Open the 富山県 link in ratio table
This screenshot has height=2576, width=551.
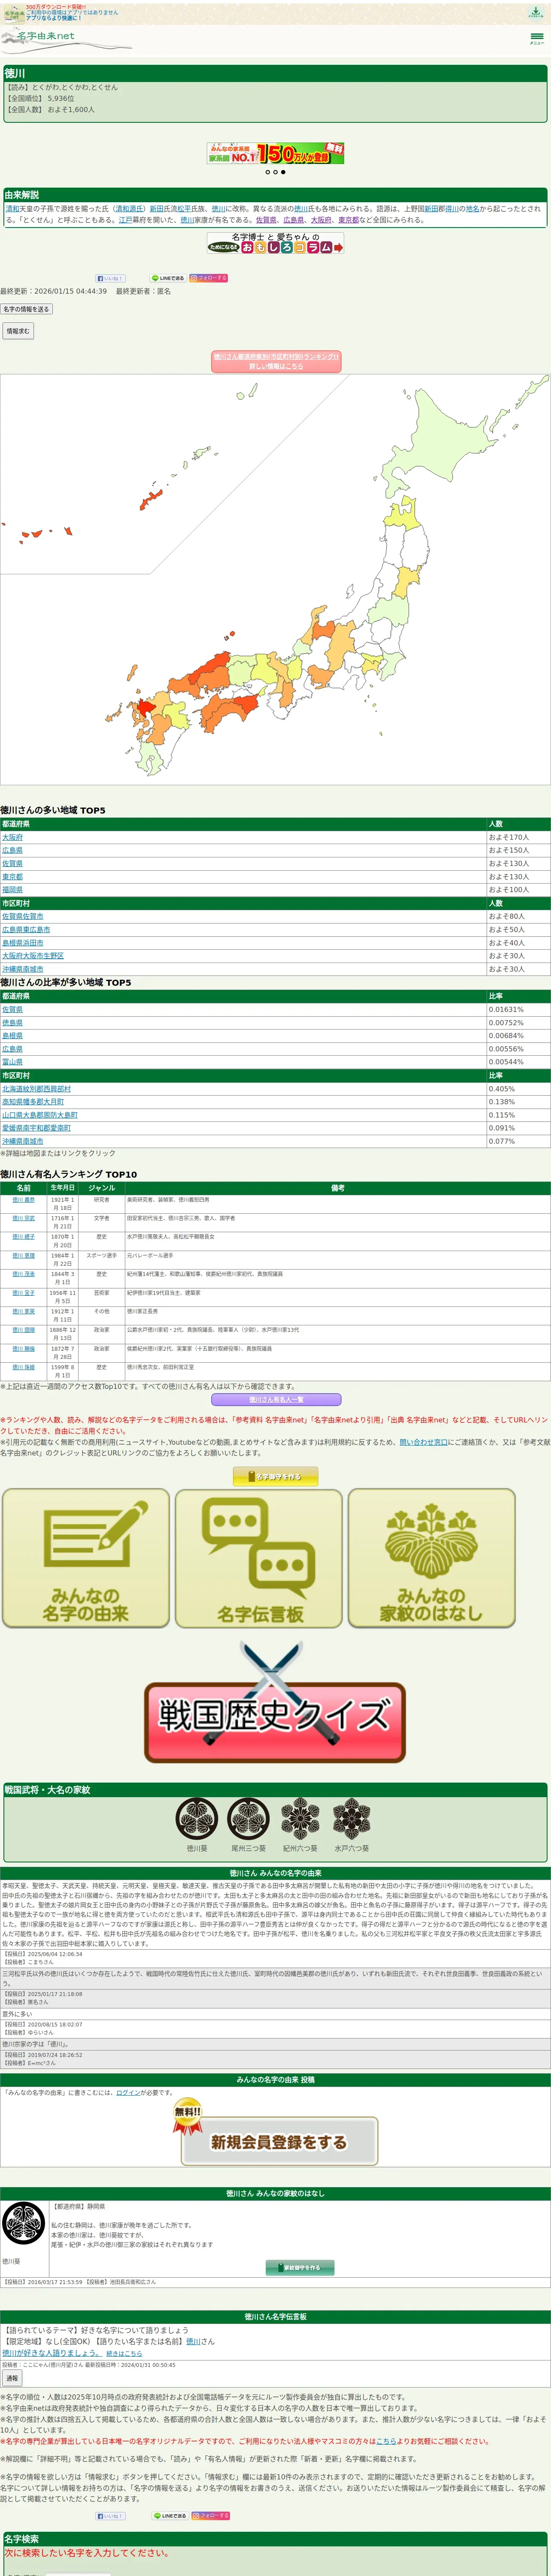12,1062
